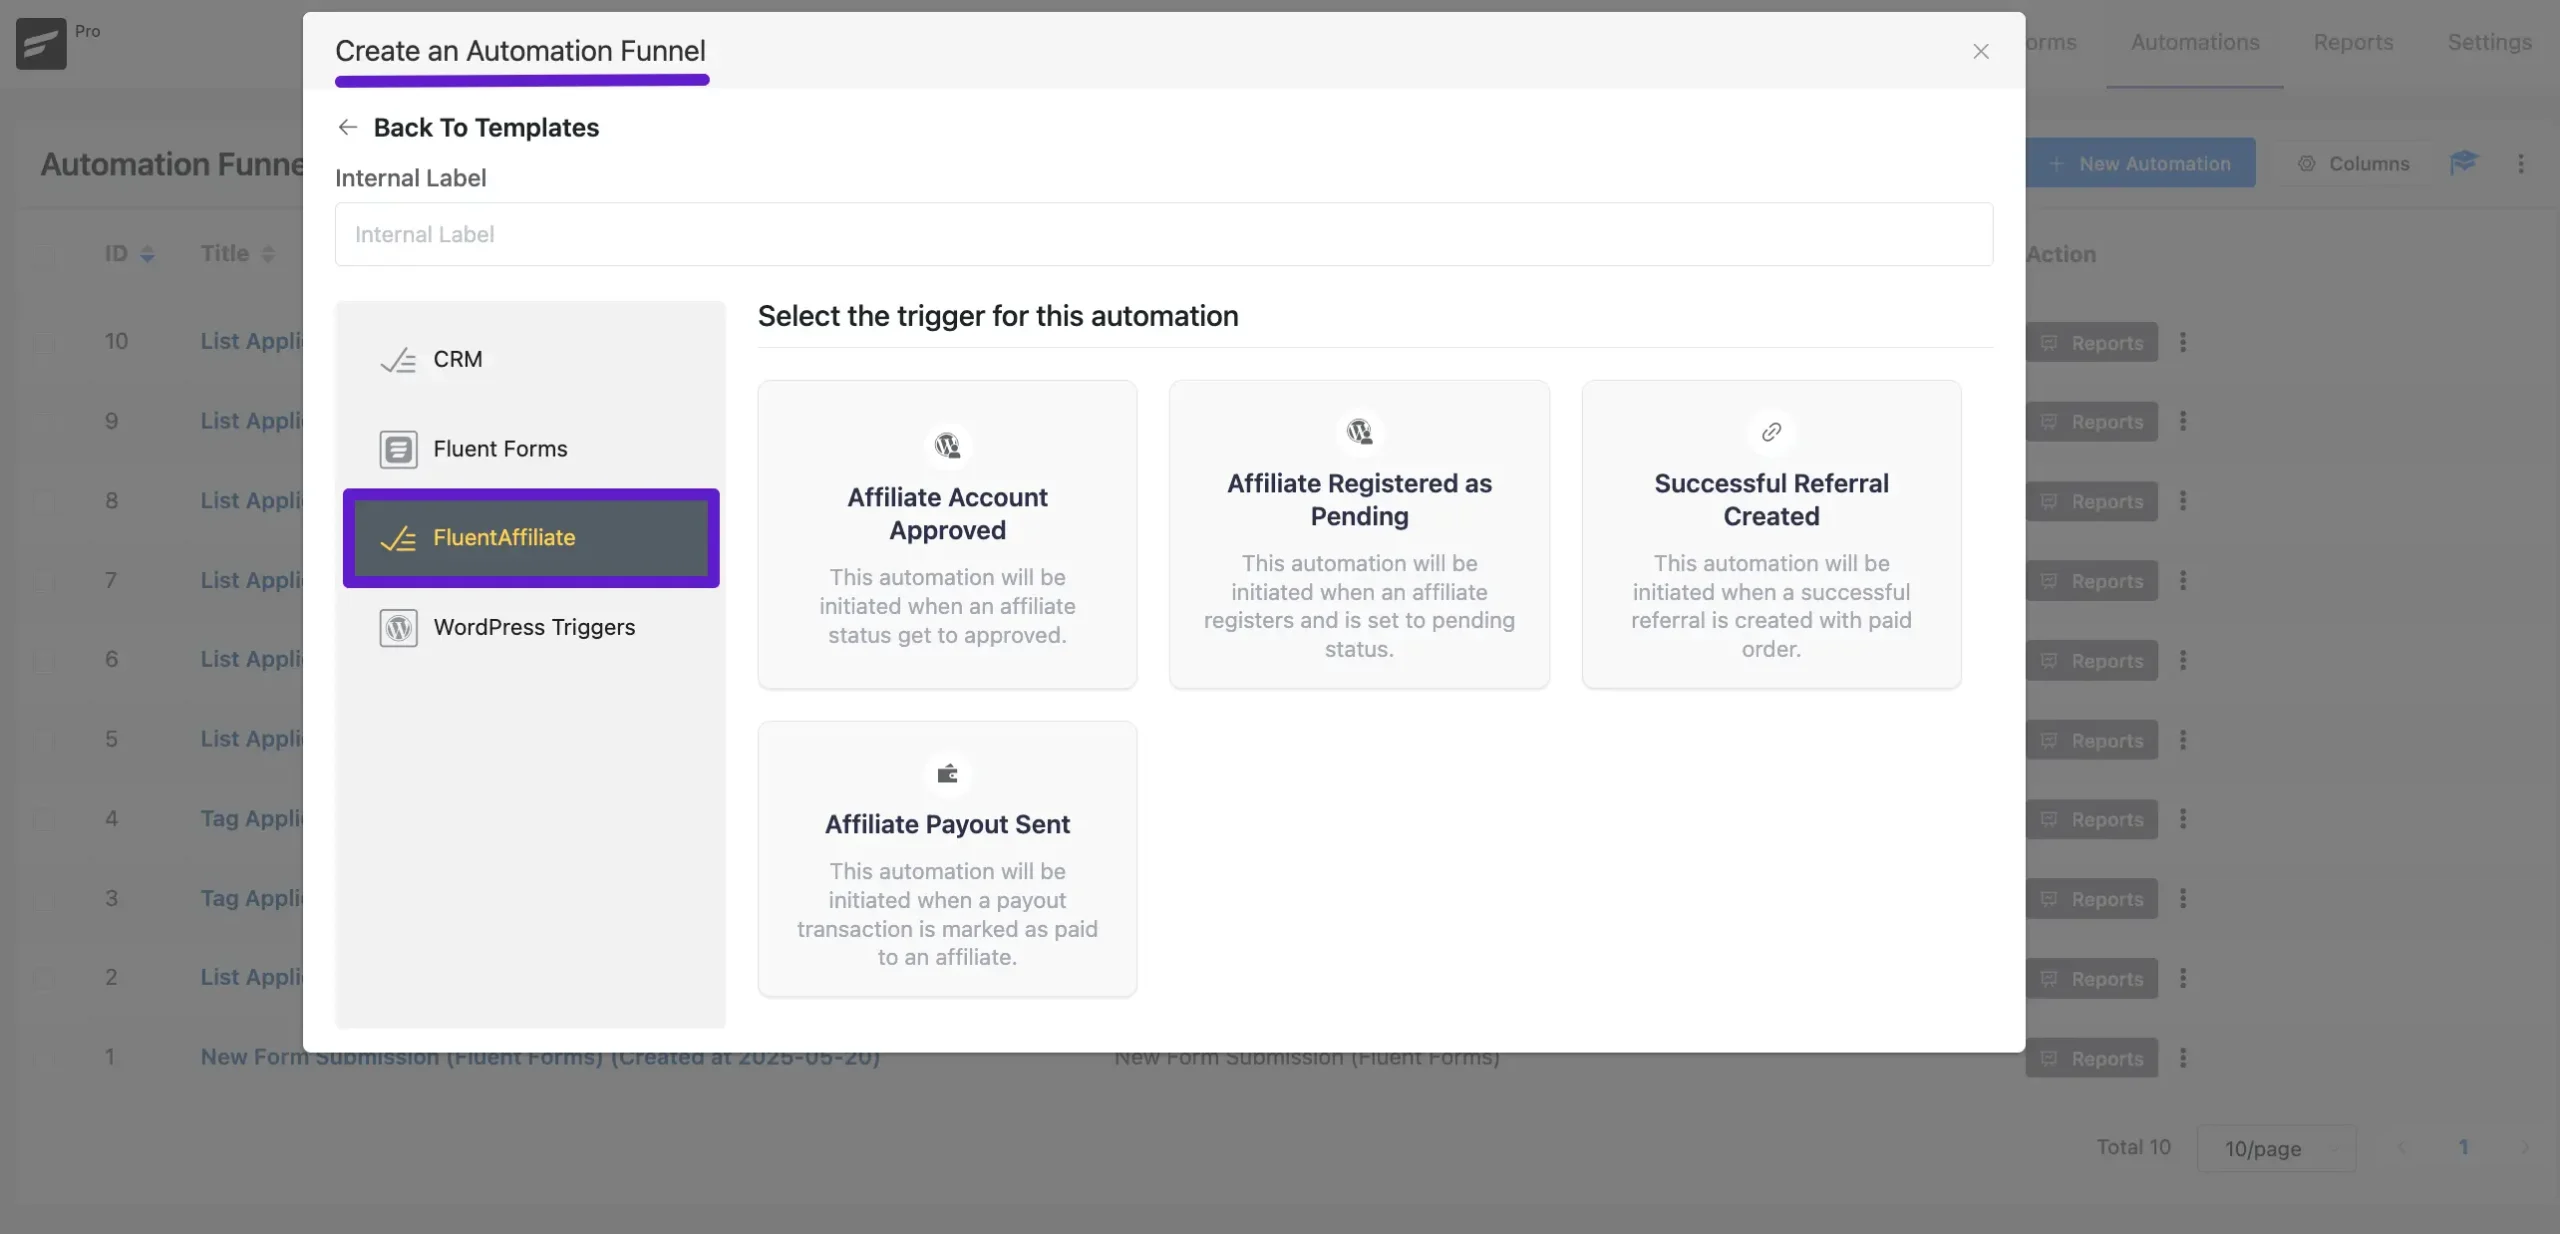Open Reports for automation row 9
2560x1234 pixels.
tap(2092, 422)
